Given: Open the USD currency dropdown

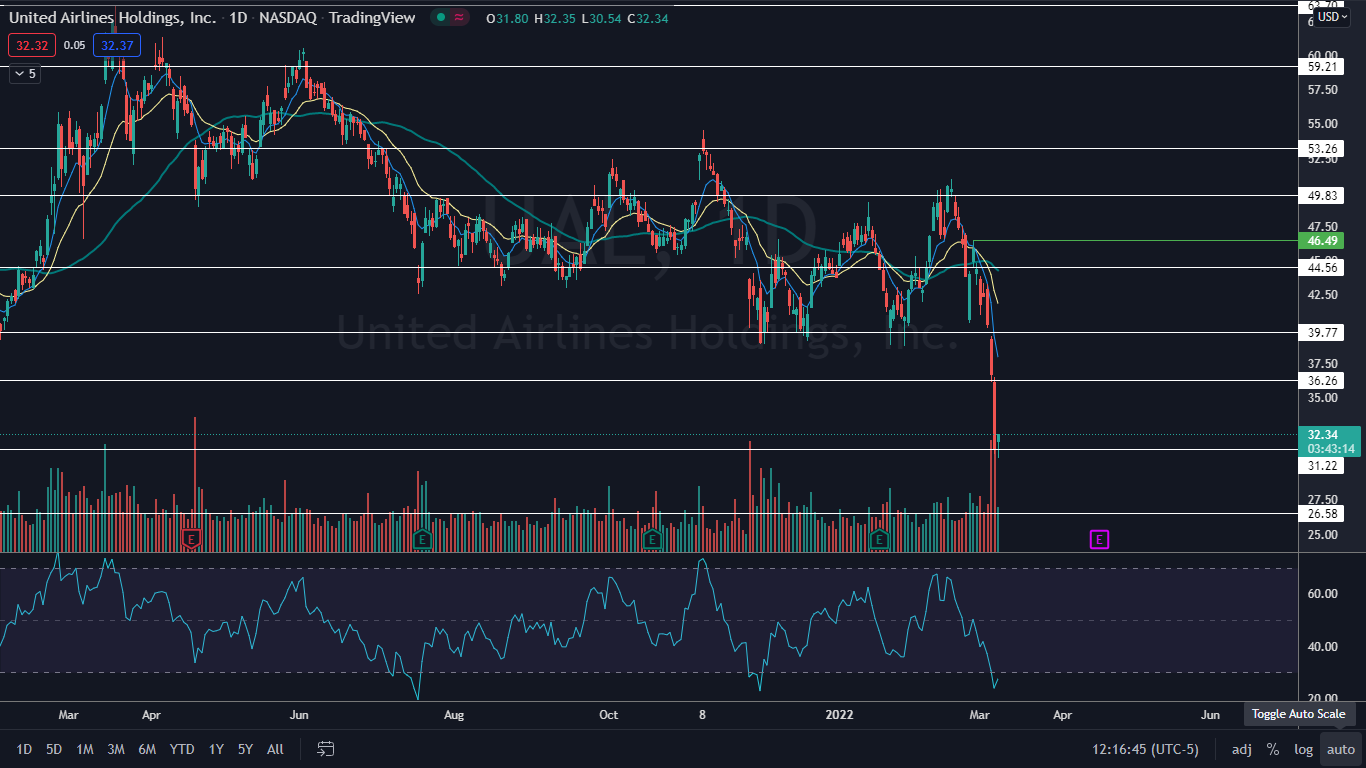Looking at the screenshot, I should [x=1332, y=17].
